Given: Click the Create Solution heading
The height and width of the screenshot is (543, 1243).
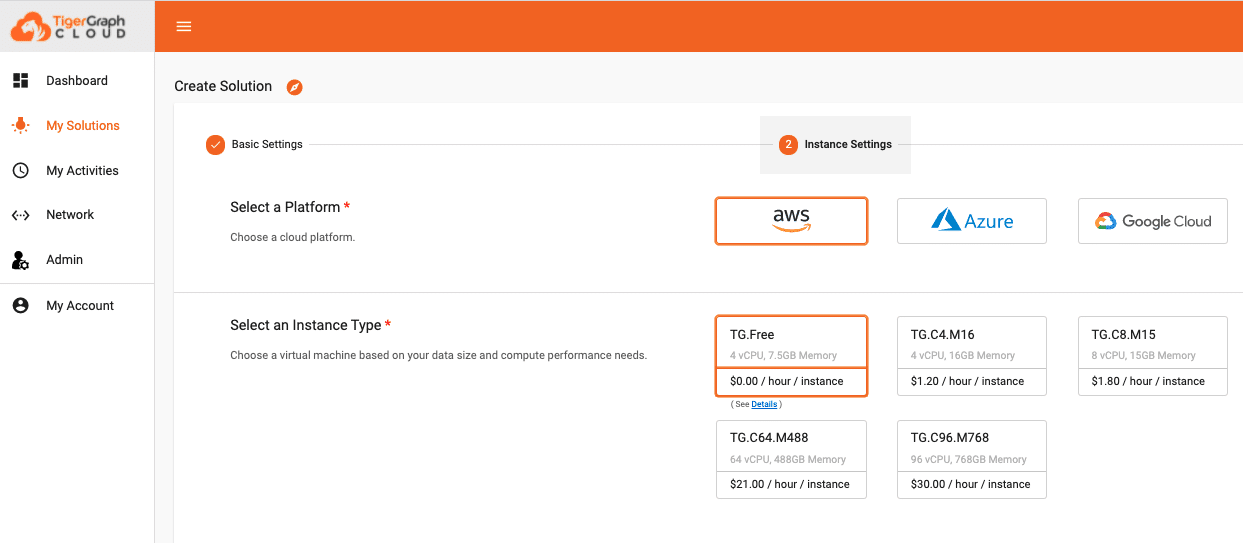Looking at the screenshot, I should [x=223, y=87].
